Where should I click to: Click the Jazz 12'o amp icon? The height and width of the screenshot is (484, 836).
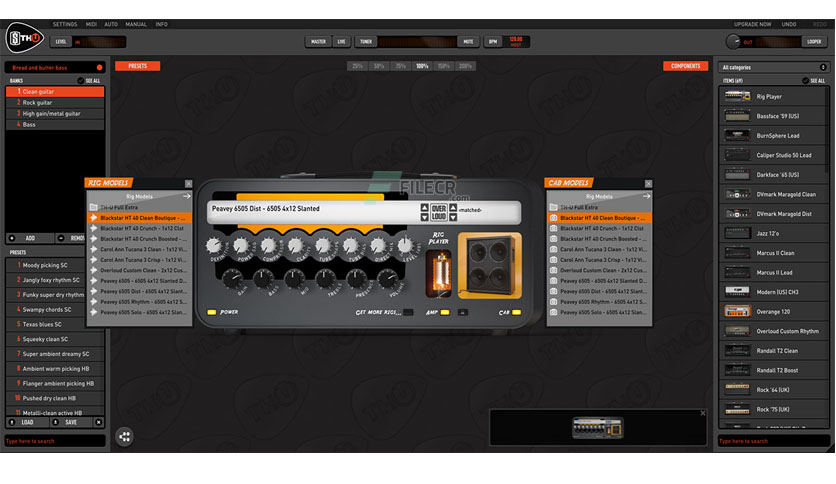tap(737, 233)
